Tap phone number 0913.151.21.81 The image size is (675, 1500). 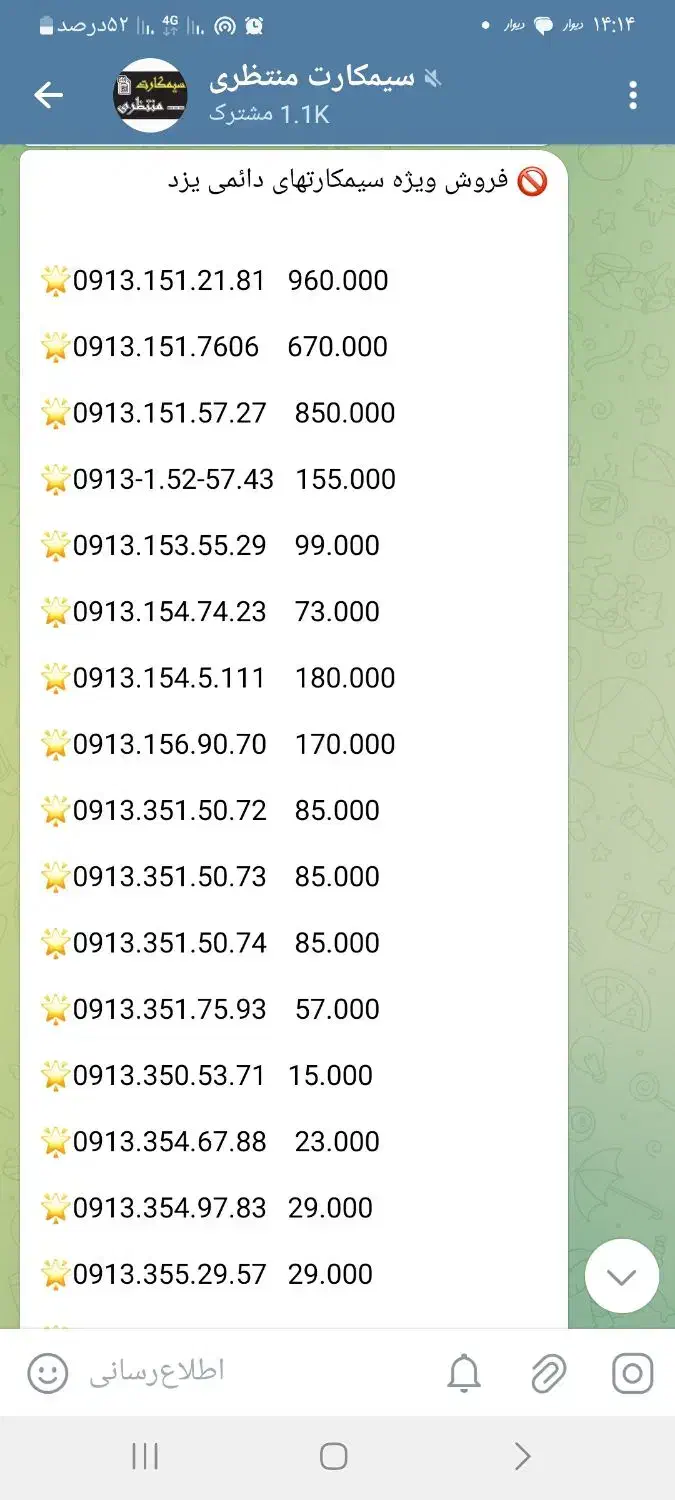pyautogui.click(x=169, y=281)
